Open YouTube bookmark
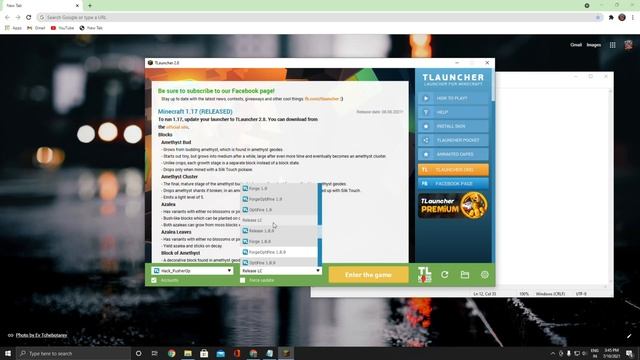This screenshot has width=640, height=360. 62,28
